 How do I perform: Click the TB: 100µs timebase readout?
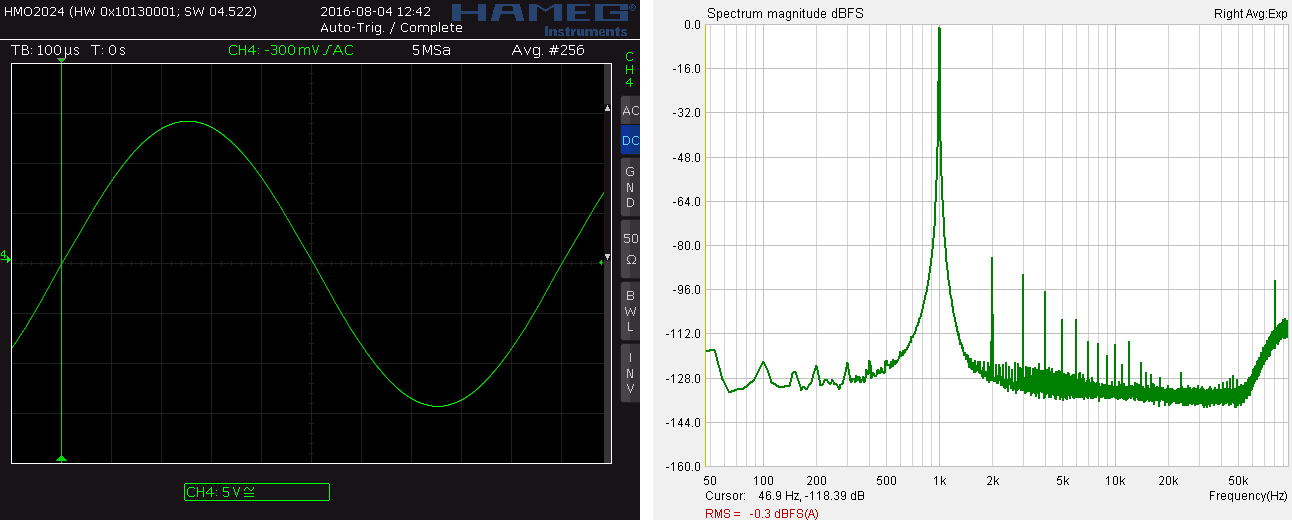(46, 50)
